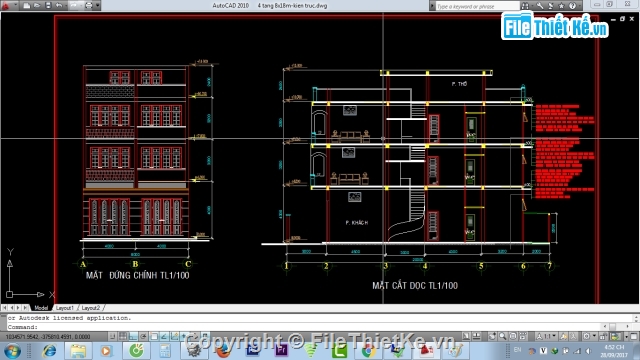Viewport: 640px width, 360px height.
Task: Activate the Pan hand tool in status bar
Action: coord(492,336)
